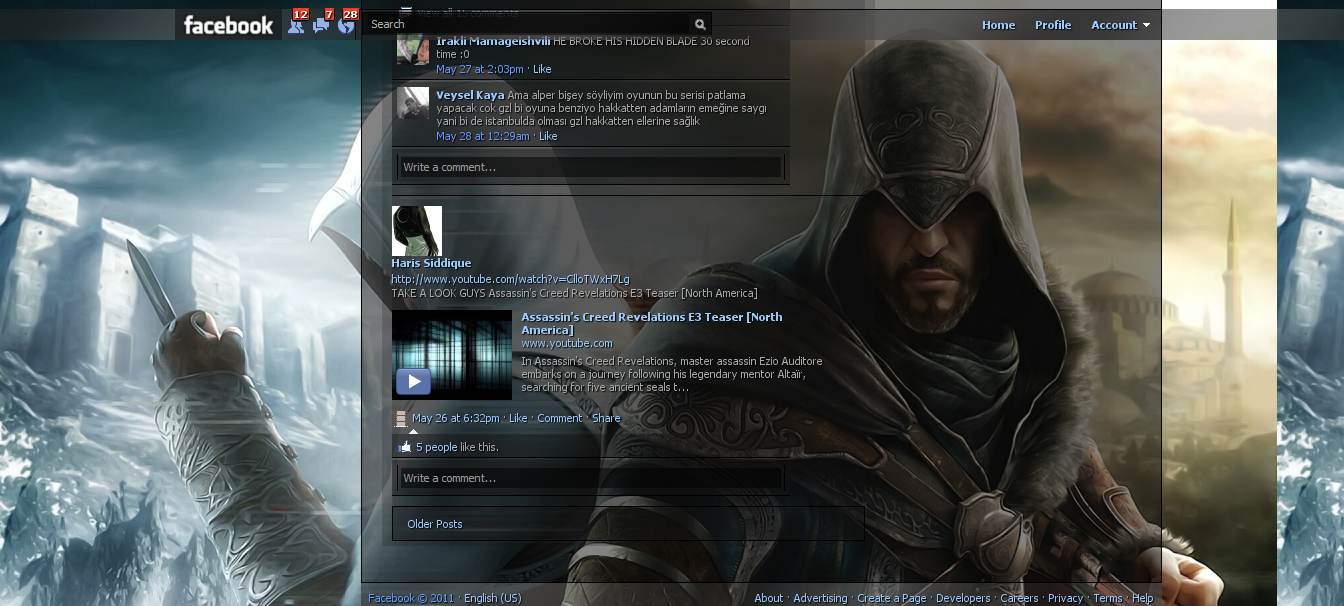Click the Write a comment field
The image size is (1344, 606).
click(590, 476)
